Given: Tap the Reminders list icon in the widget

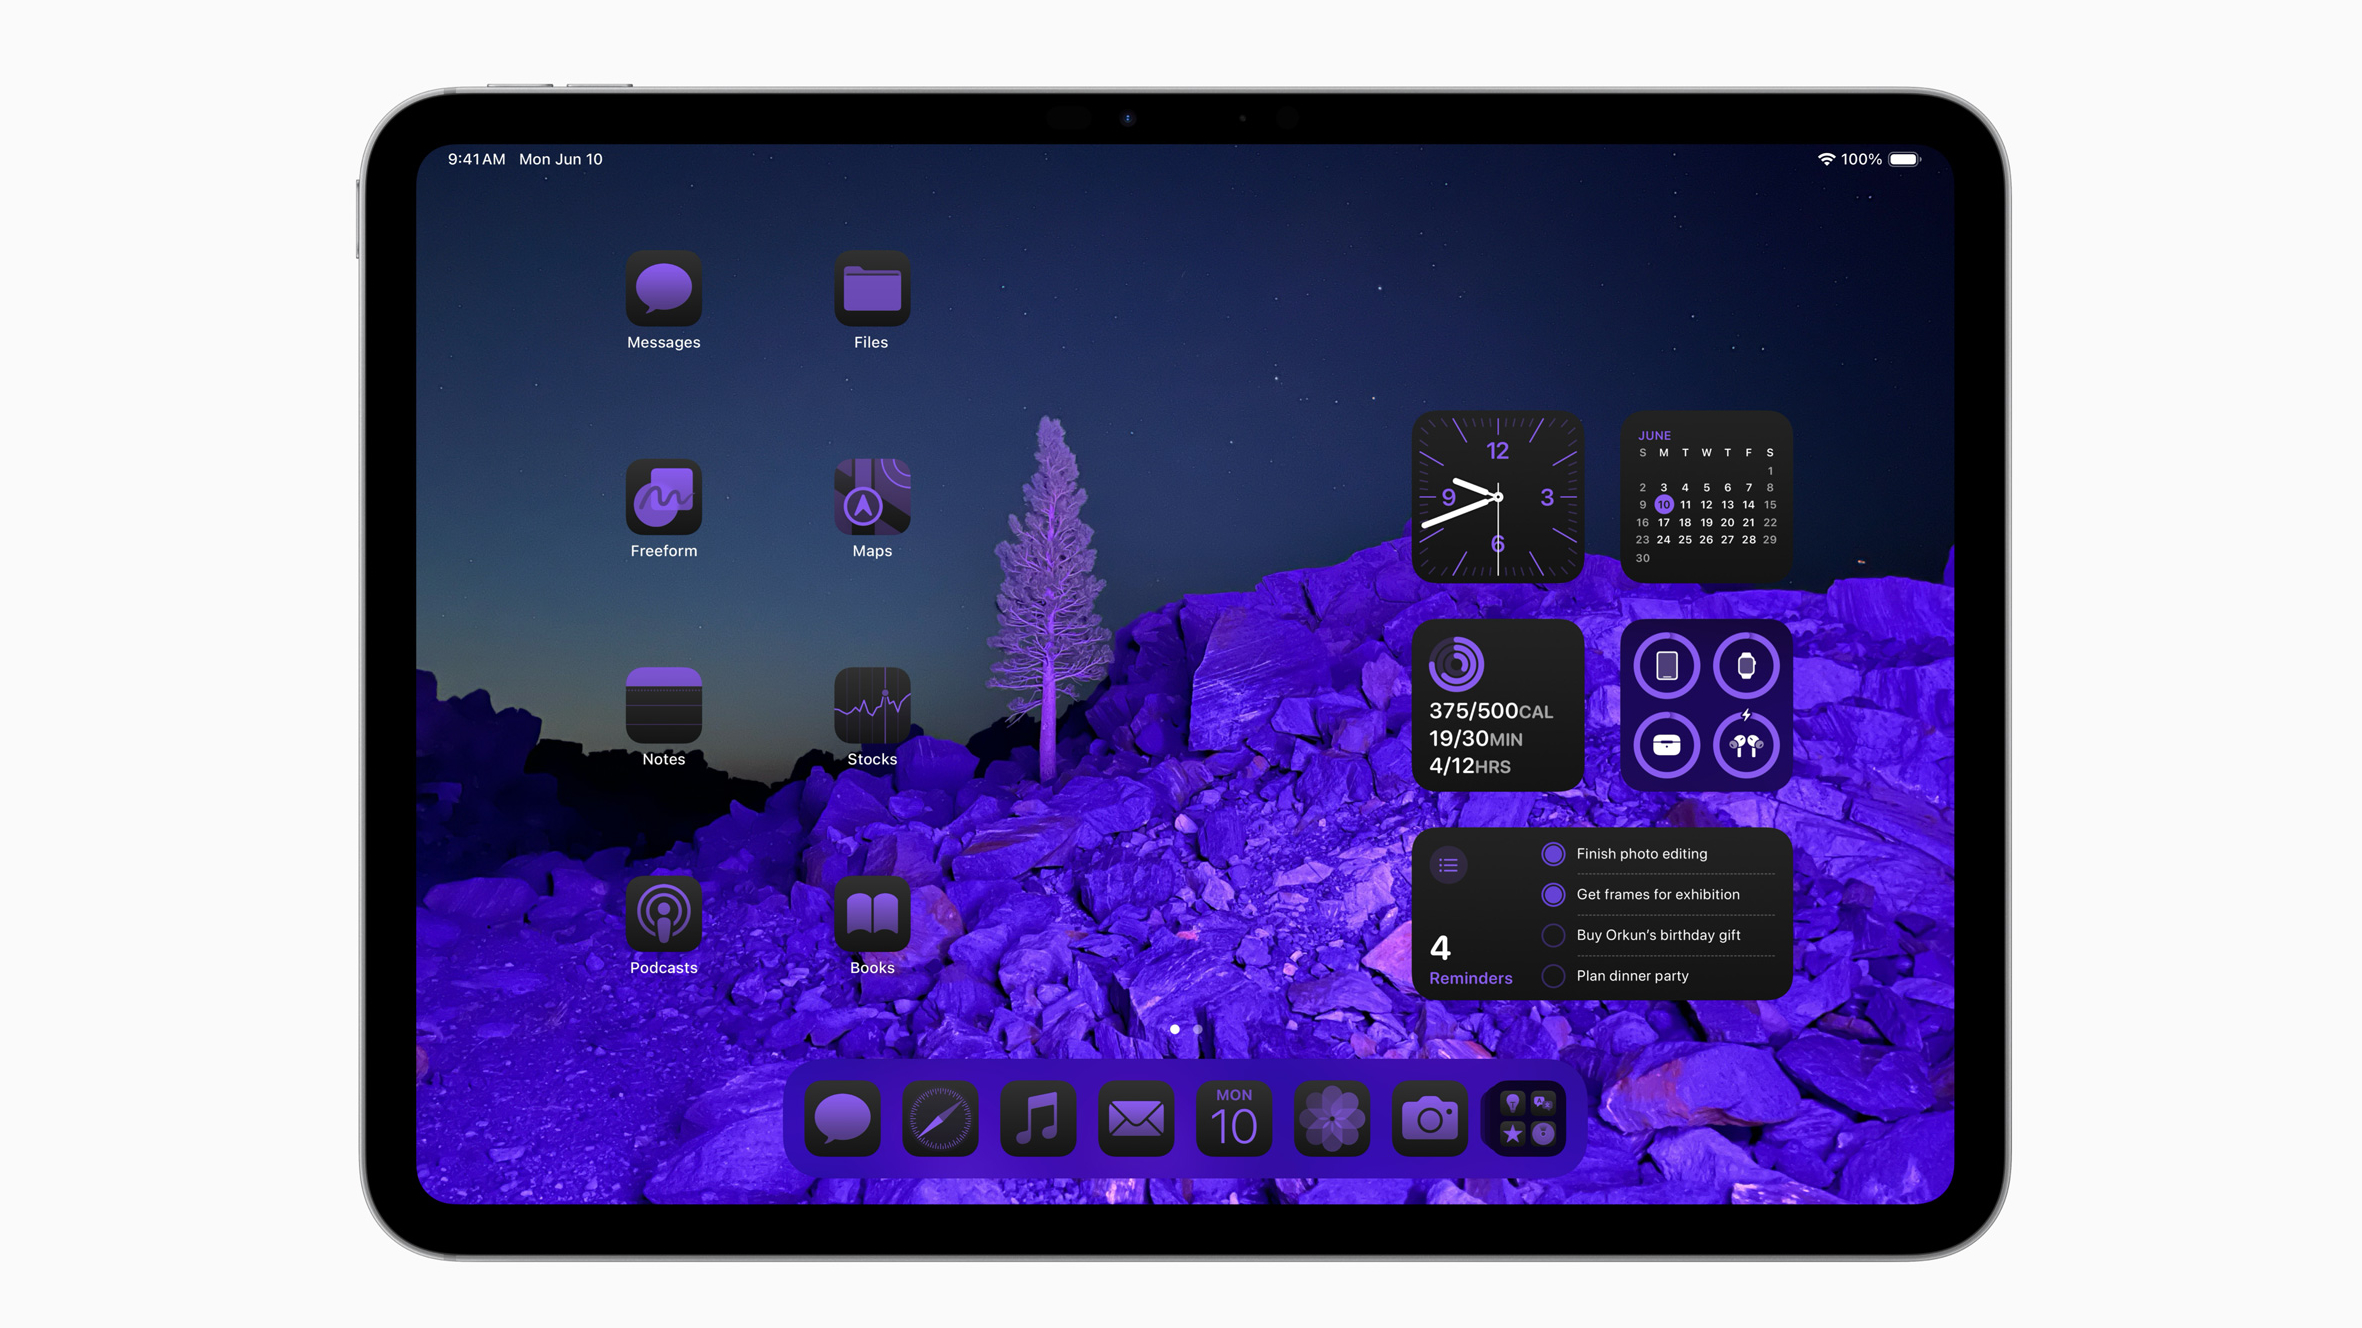Looking at the screenshot, I should (x=1448, y=864).
